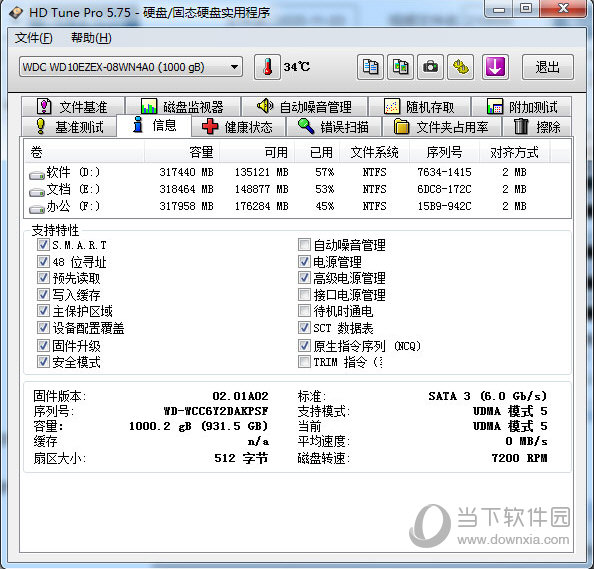Toggle the 高级电源管理 checkbox

click(304, 278)
